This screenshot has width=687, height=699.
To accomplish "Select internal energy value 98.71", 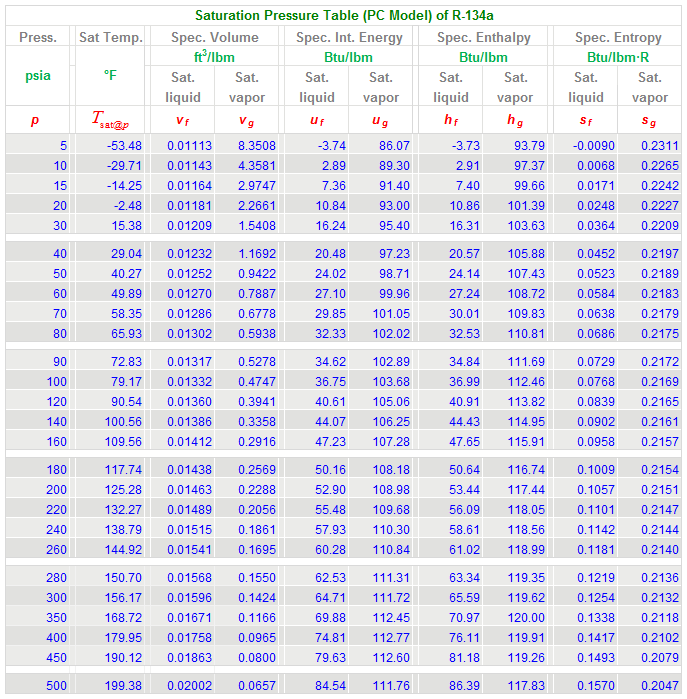I will [x=394, y=274].
